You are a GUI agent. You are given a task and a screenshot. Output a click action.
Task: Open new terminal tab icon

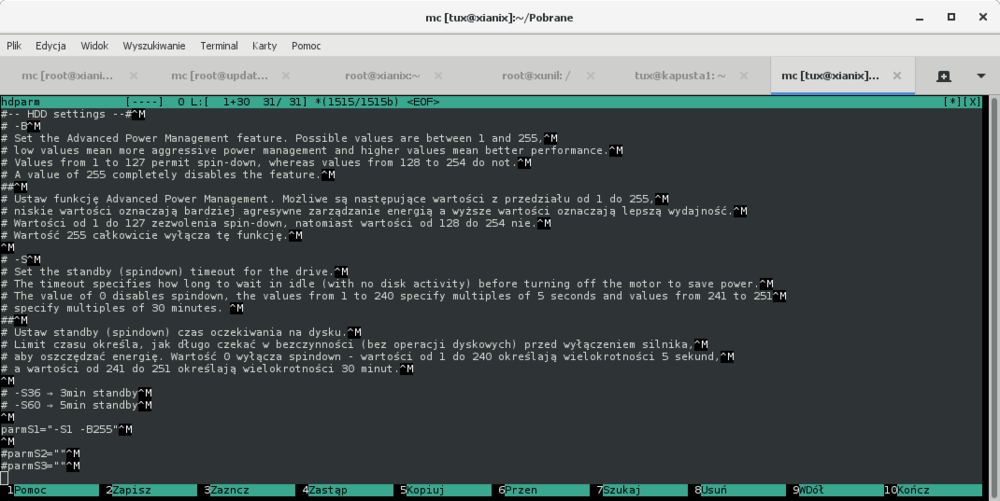(943, 76)
